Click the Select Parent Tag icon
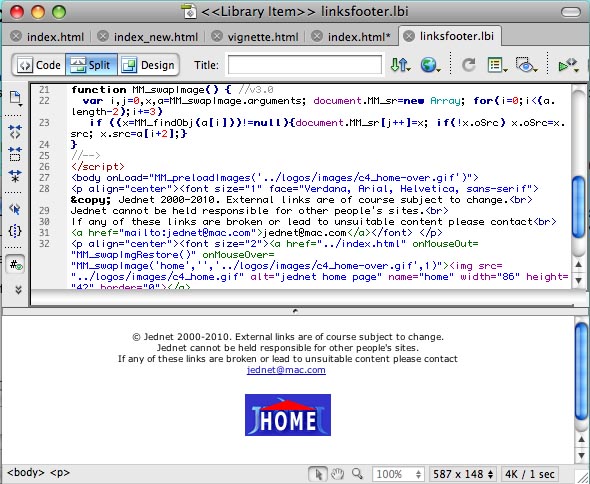The height and width of the screenshot is (484, 590). 15,209
